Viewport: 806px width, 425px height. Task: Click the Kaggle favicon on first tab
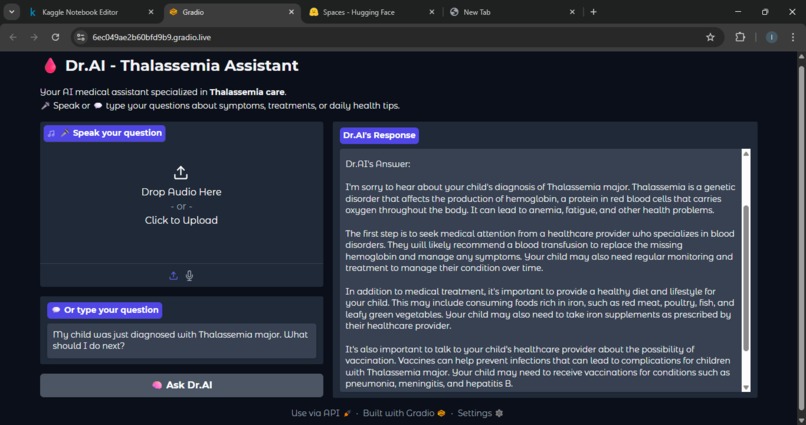(x=32, y=12)
